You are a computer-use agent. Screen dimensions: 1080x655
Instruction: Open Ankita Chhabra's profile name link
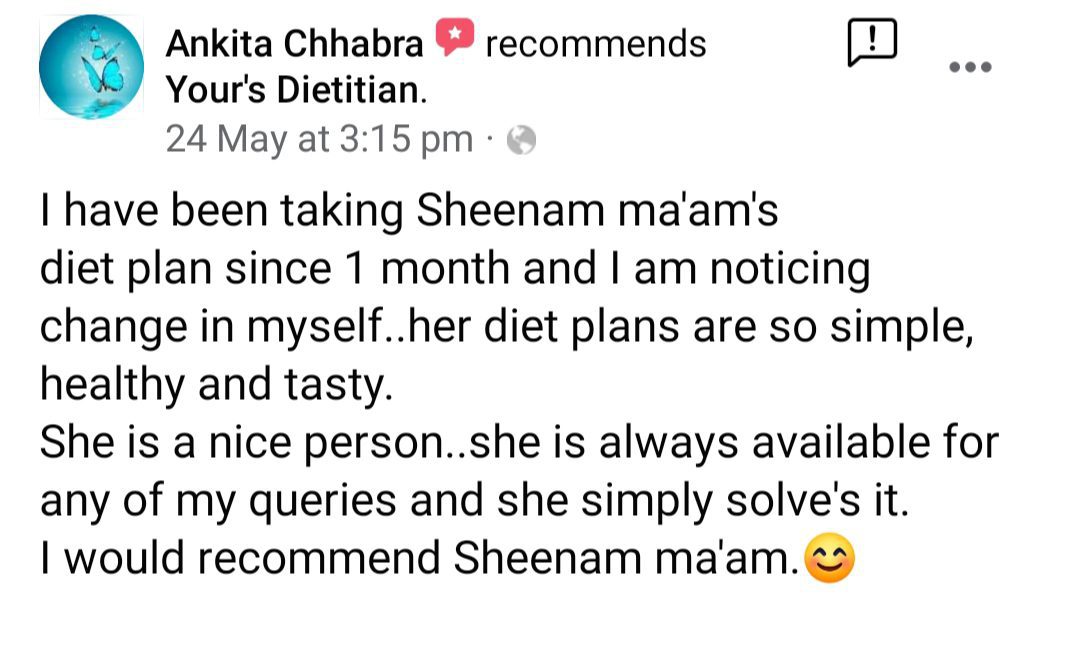click(294, 44)
